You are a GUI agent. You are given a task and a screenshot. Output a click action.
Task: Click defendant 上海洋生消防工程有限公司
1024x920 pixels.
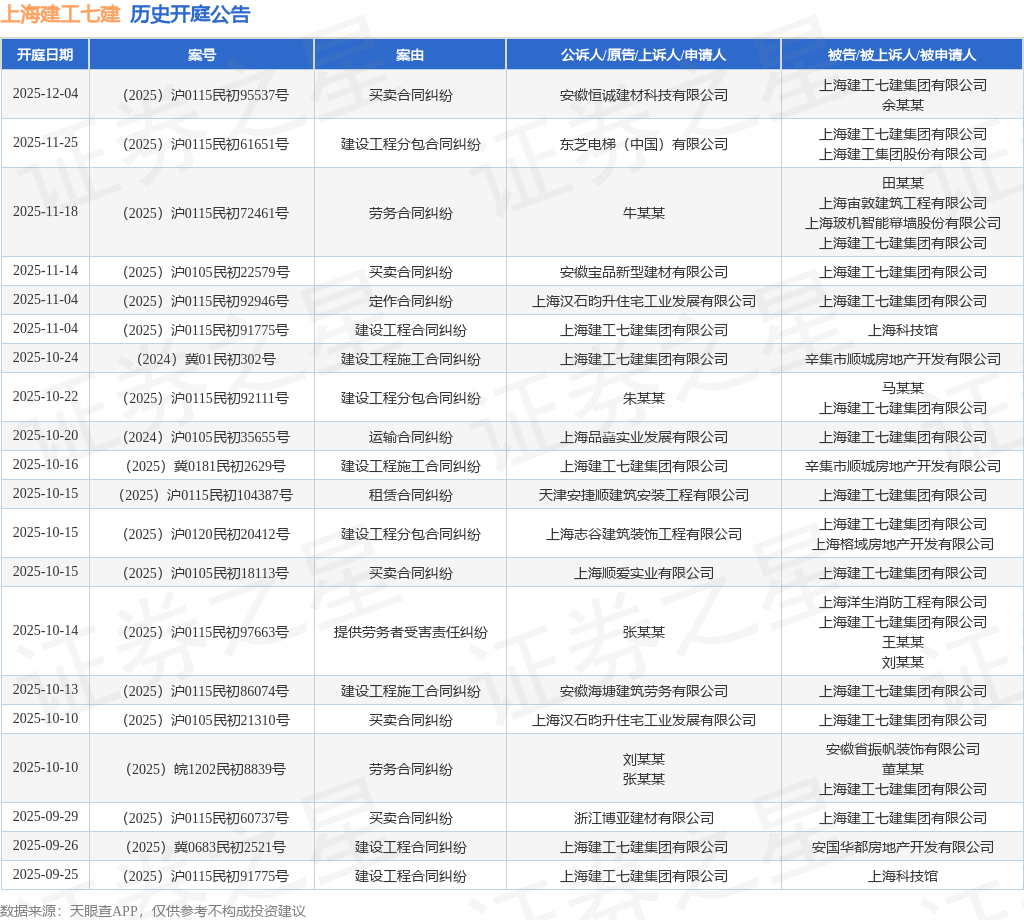(903, 603)
